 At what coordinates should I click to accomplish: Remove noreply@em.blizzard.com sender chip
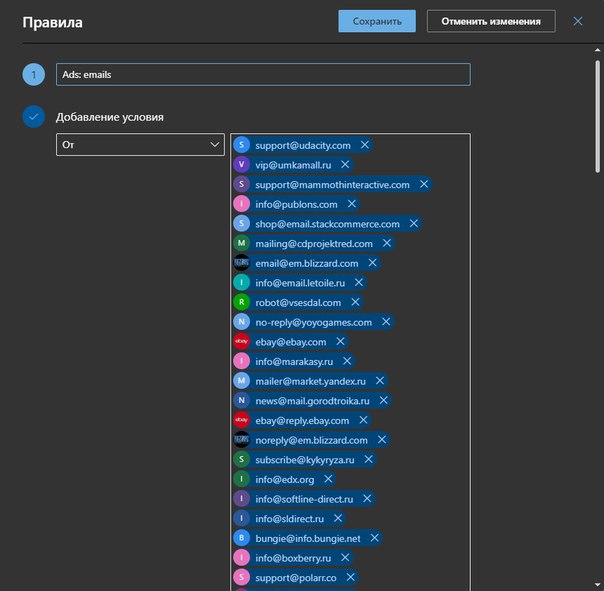click(x=382, y=440)
